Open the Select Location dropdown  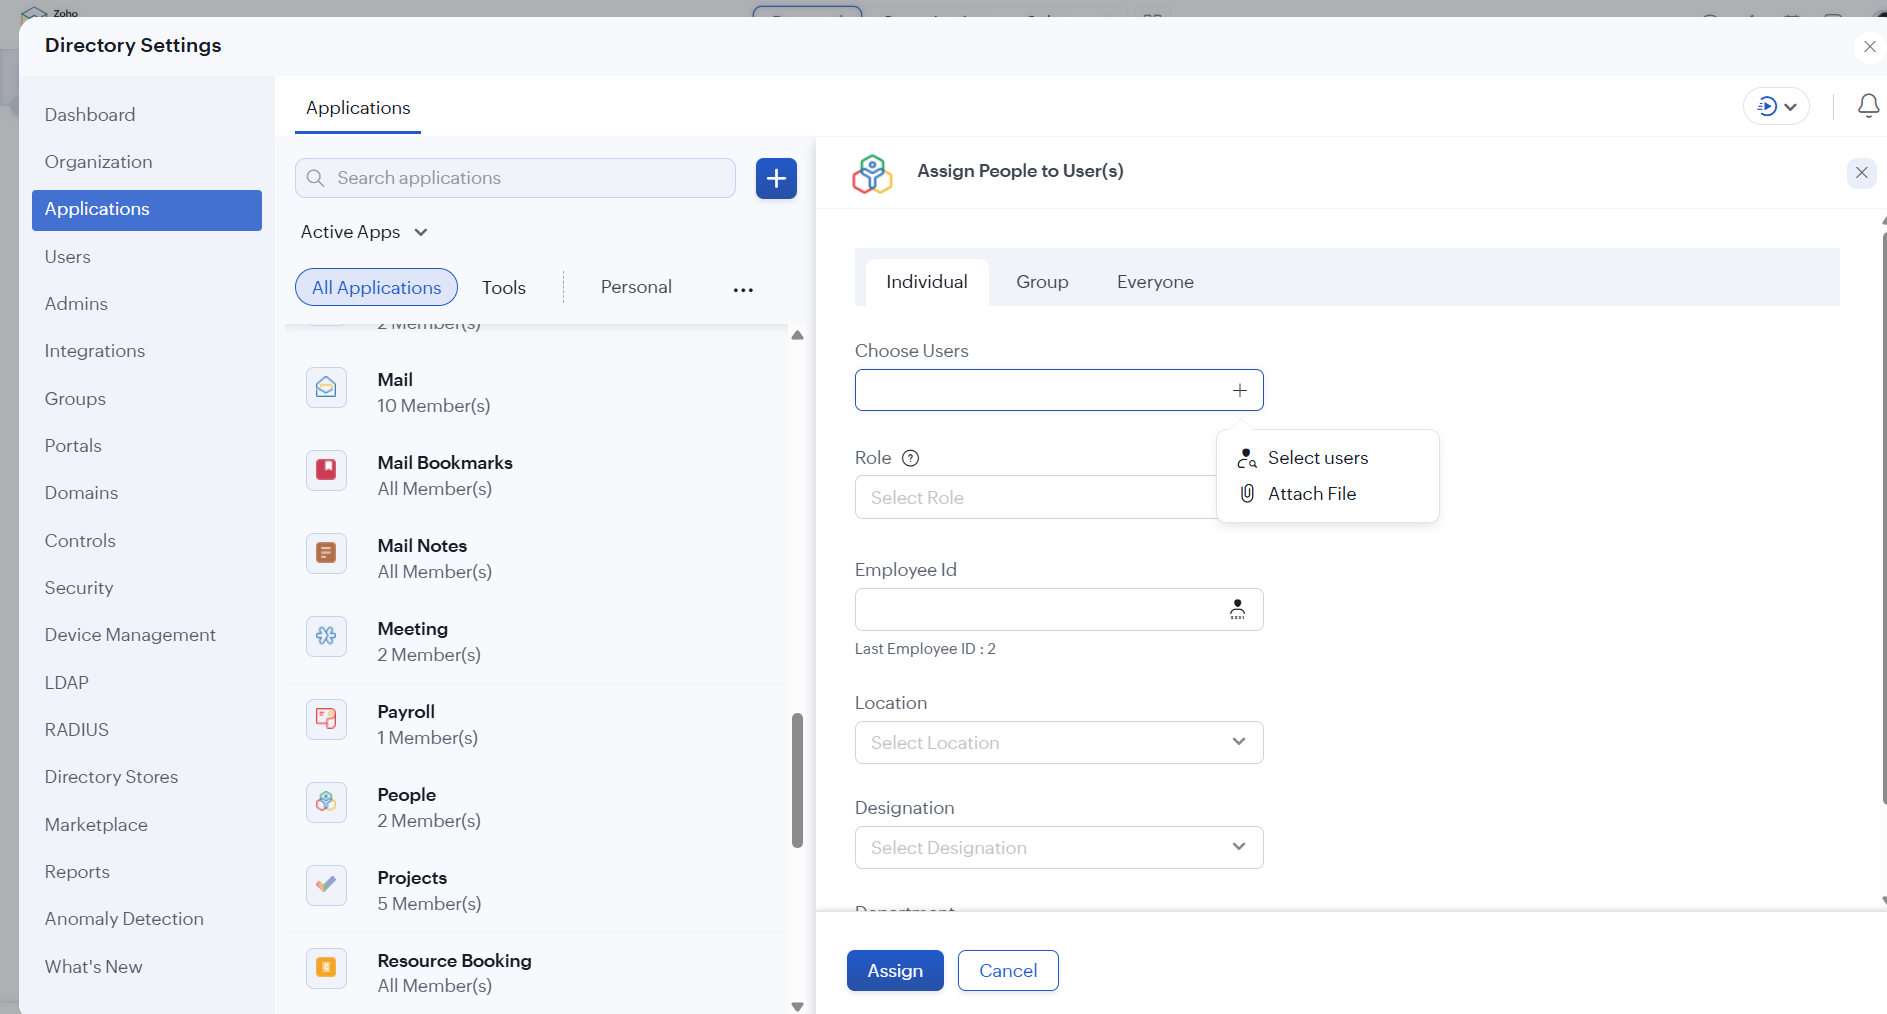[x=1058, y=743]
